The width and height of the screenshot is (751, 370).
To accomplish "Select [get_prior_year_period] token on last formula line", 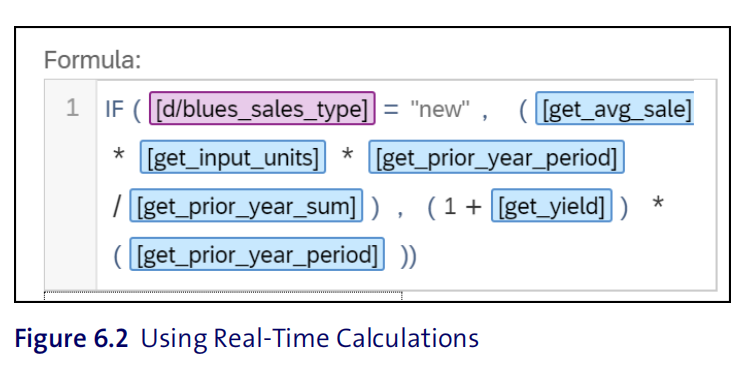I will coord(257,254).
